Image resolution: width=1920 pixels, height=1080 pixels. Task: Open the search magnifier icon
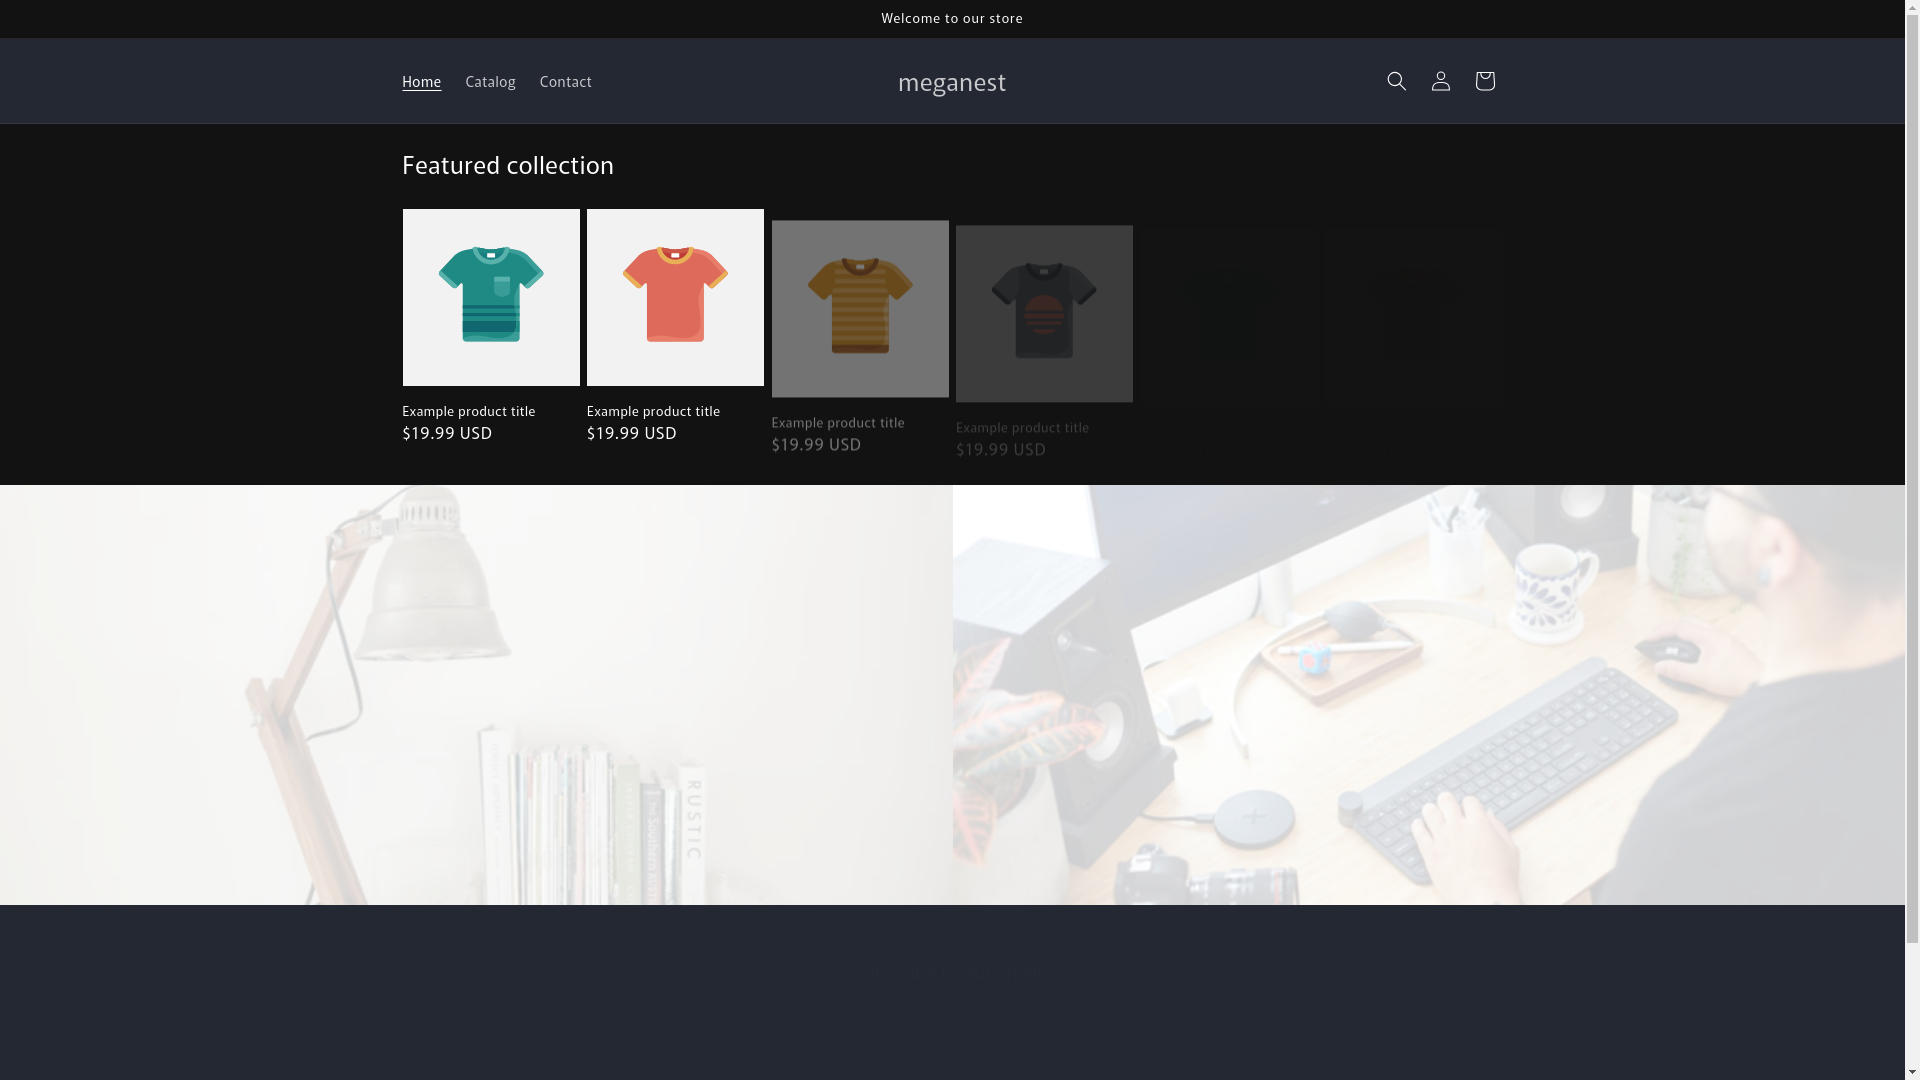pos(1396,81)
